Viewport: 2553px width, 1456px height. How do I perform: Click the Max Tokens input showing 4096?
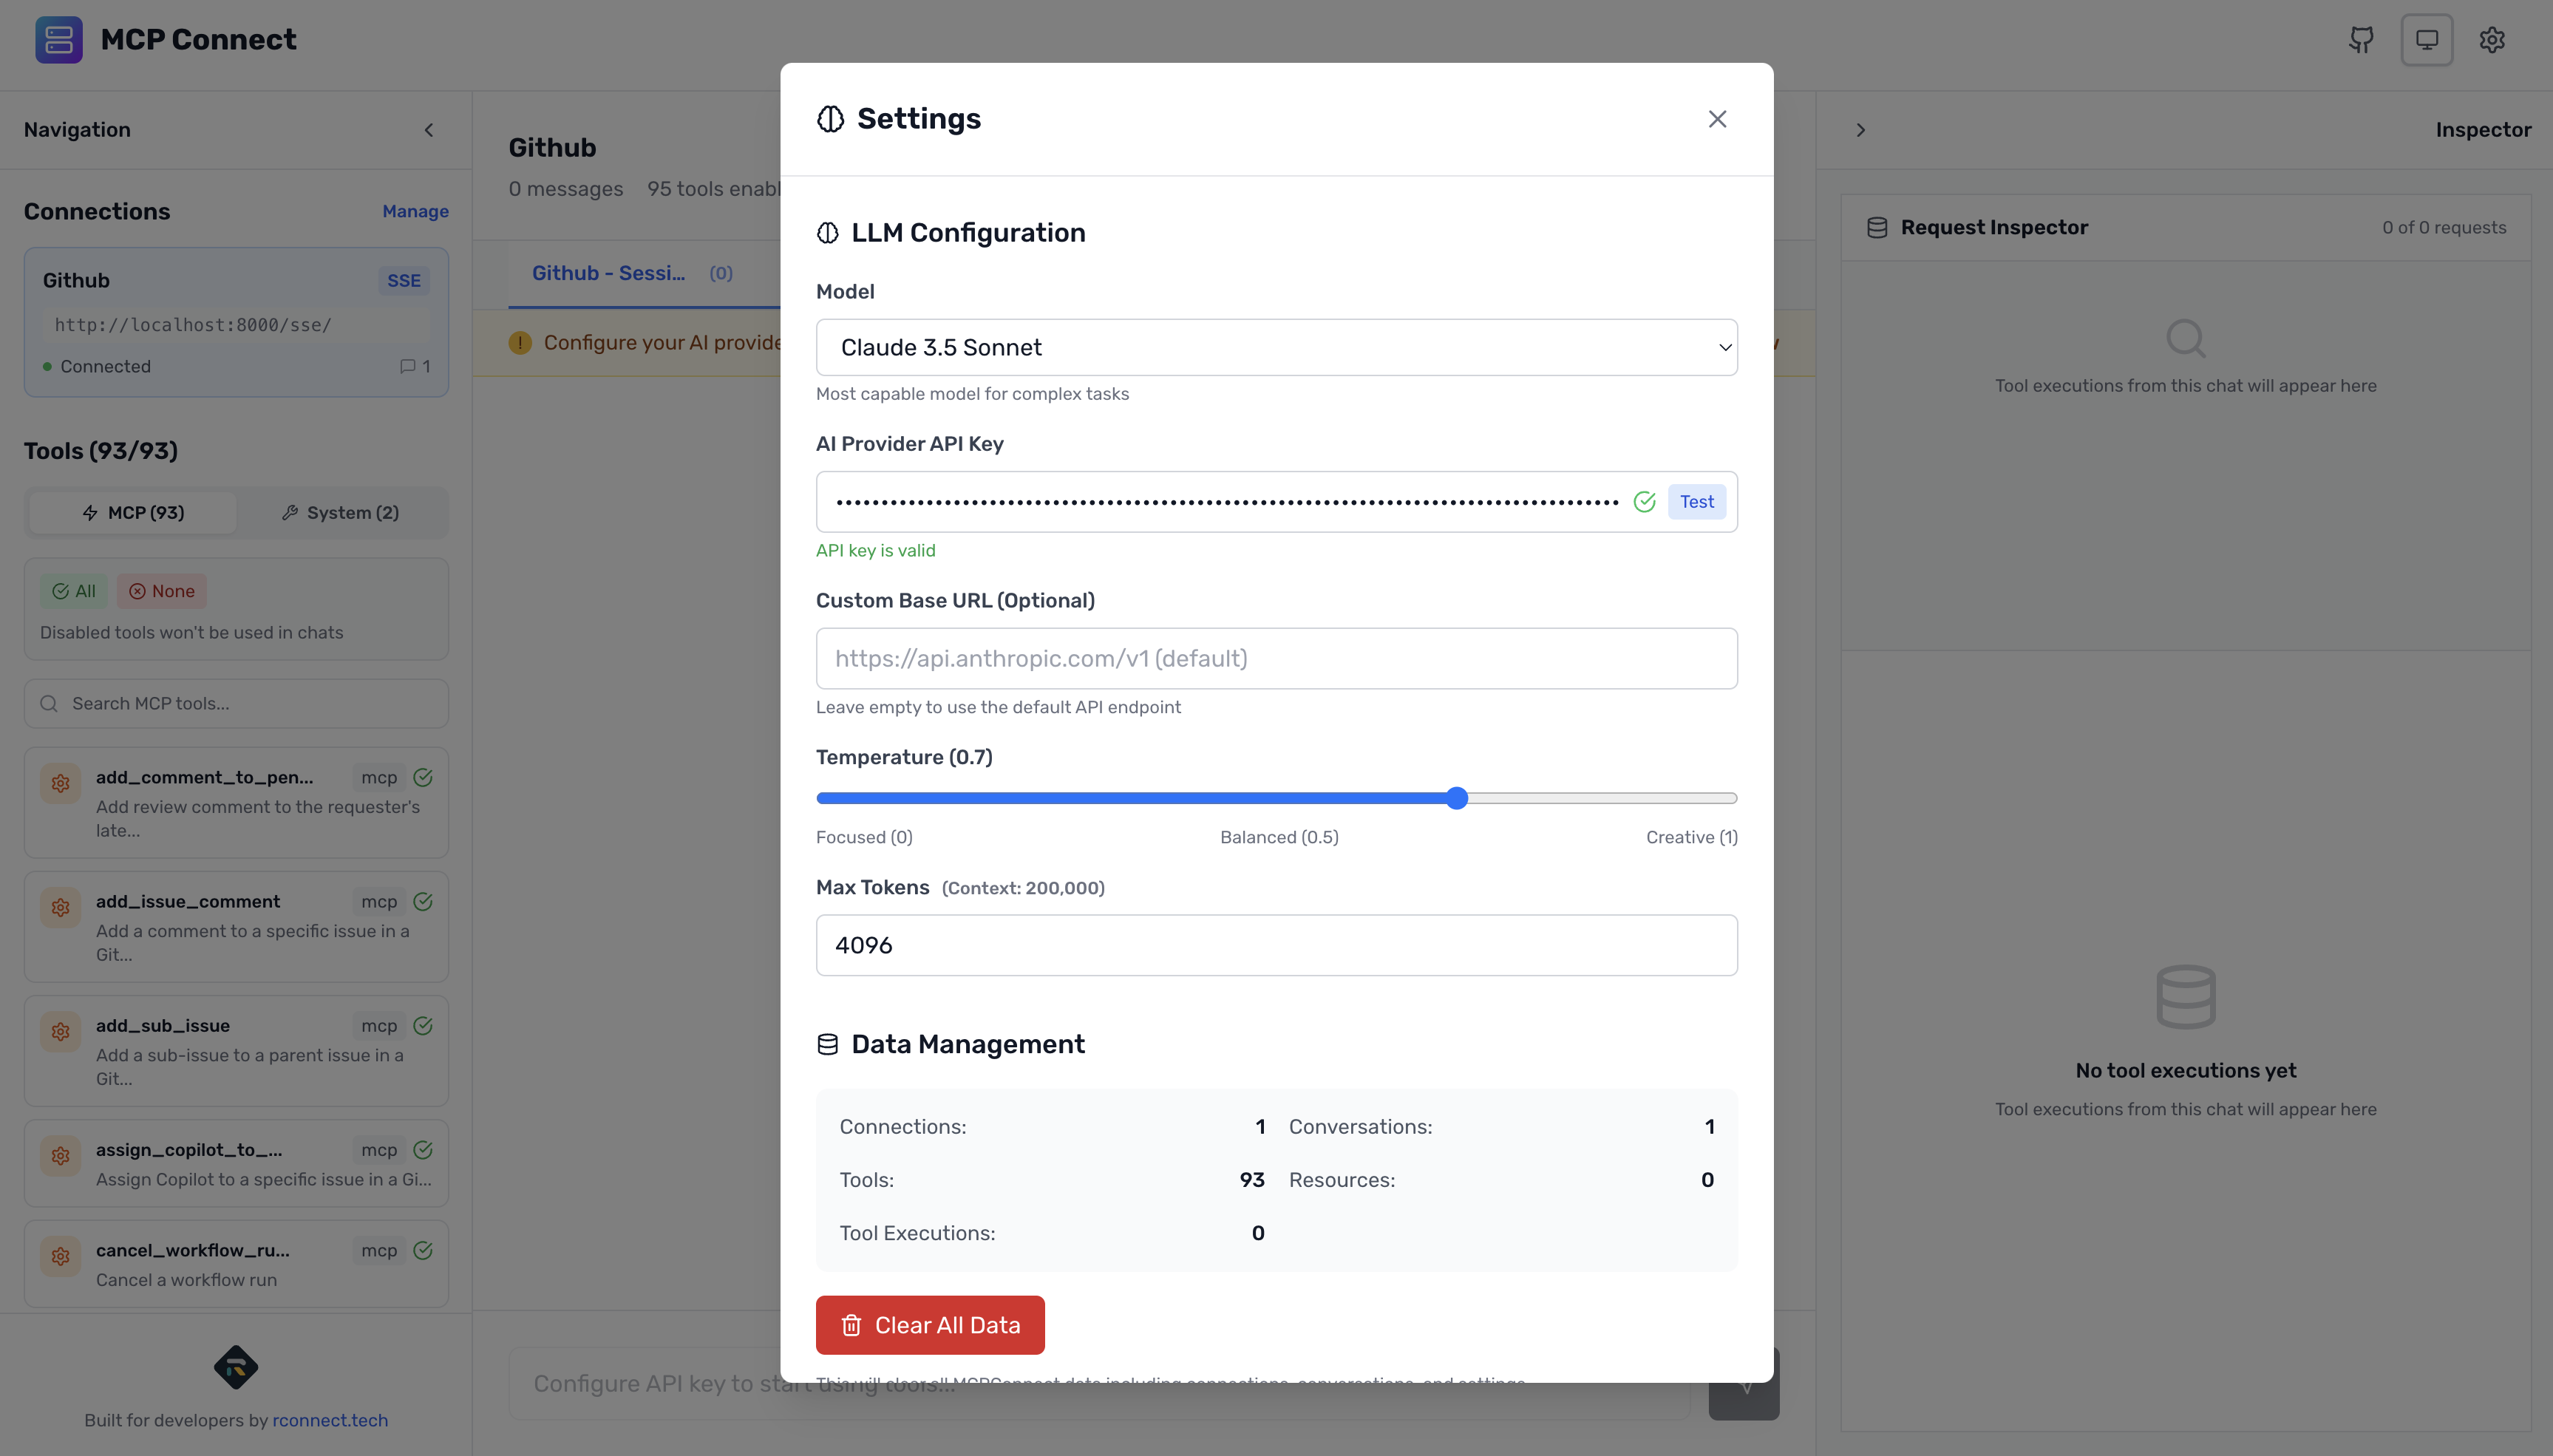click(1276, 944)
